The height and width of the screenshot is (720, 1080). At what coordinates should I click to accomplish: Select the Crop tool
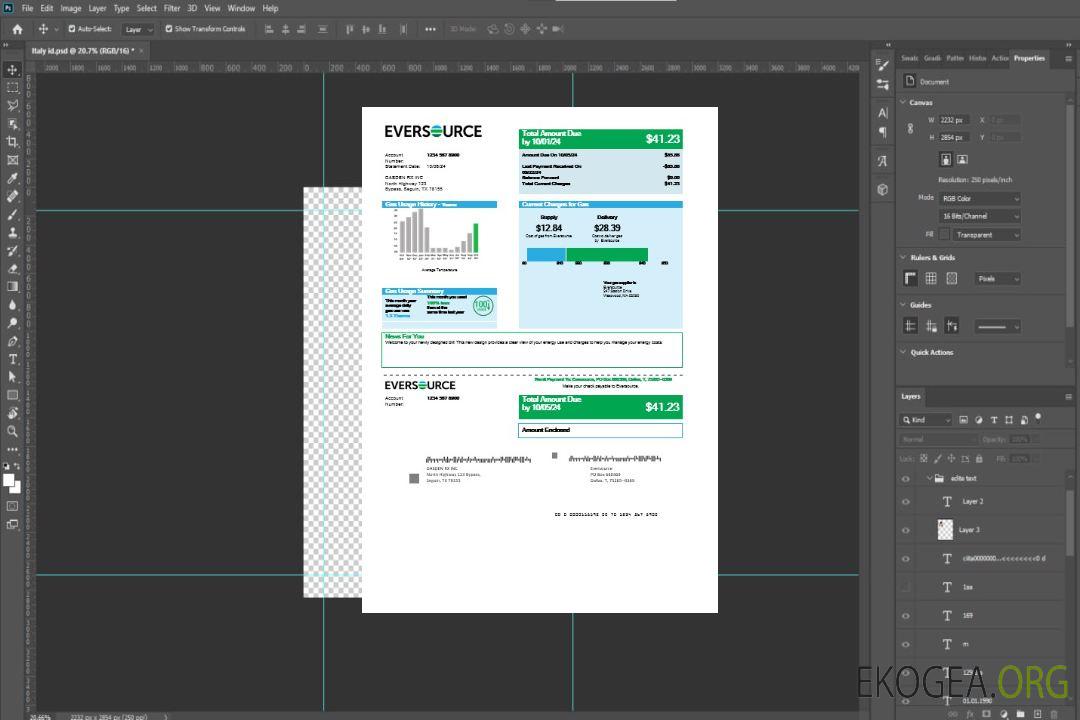click(x=12, y=142)
